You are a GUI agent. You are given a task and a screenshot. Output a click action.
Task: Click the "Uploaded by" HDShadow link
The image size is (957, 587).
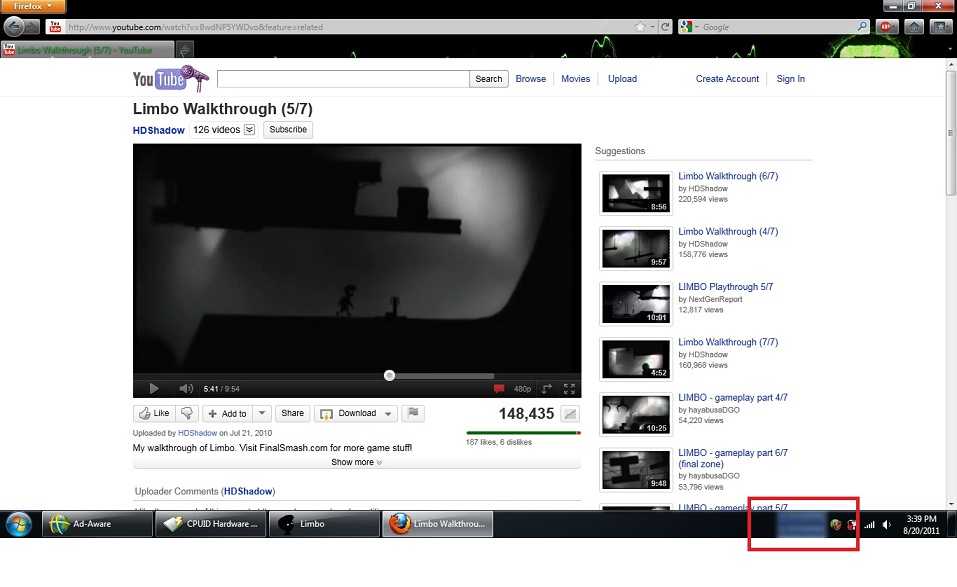(197, 433)
